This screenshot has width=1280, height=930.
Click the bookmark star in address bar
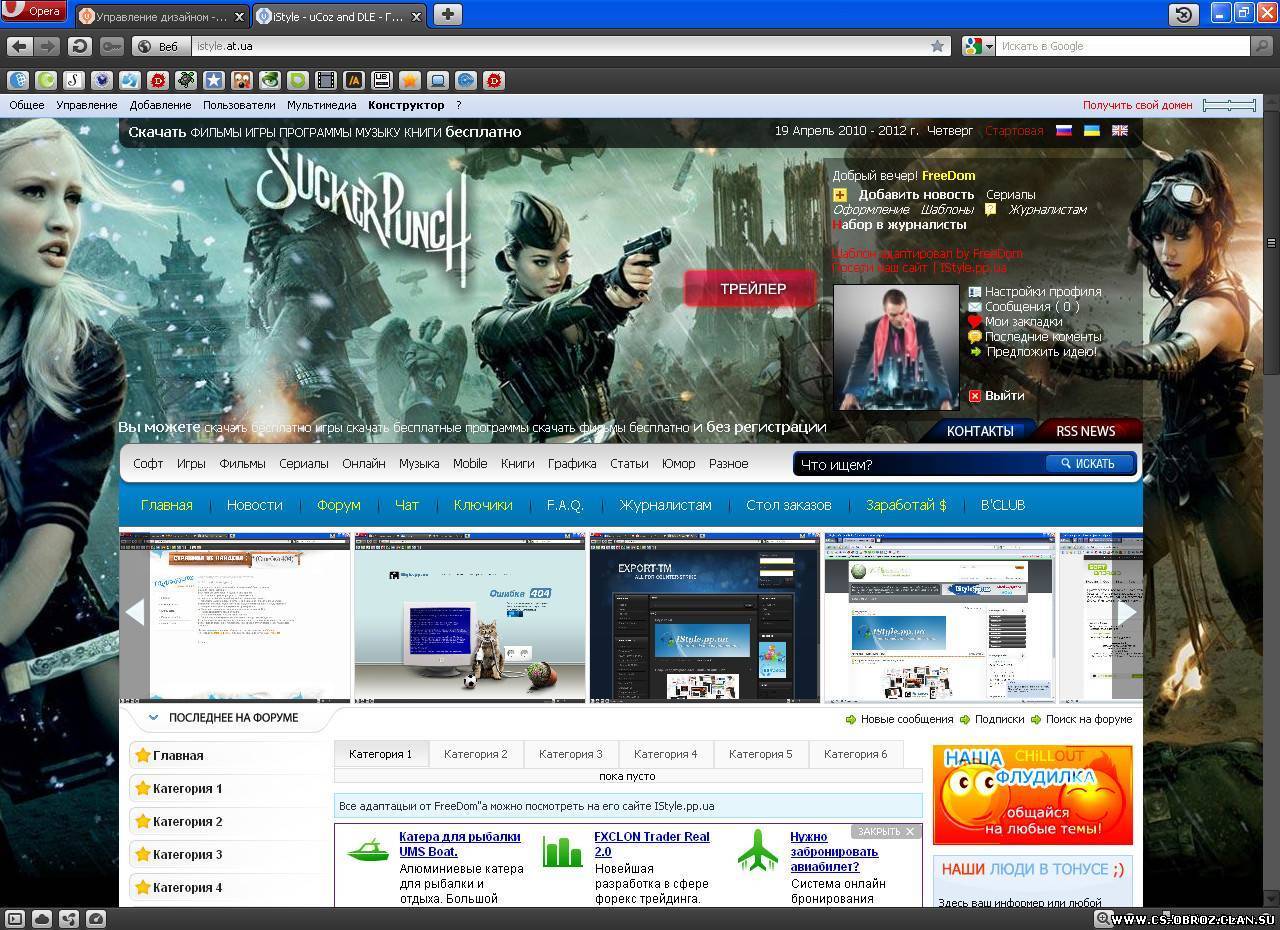(x=937, y=46)
